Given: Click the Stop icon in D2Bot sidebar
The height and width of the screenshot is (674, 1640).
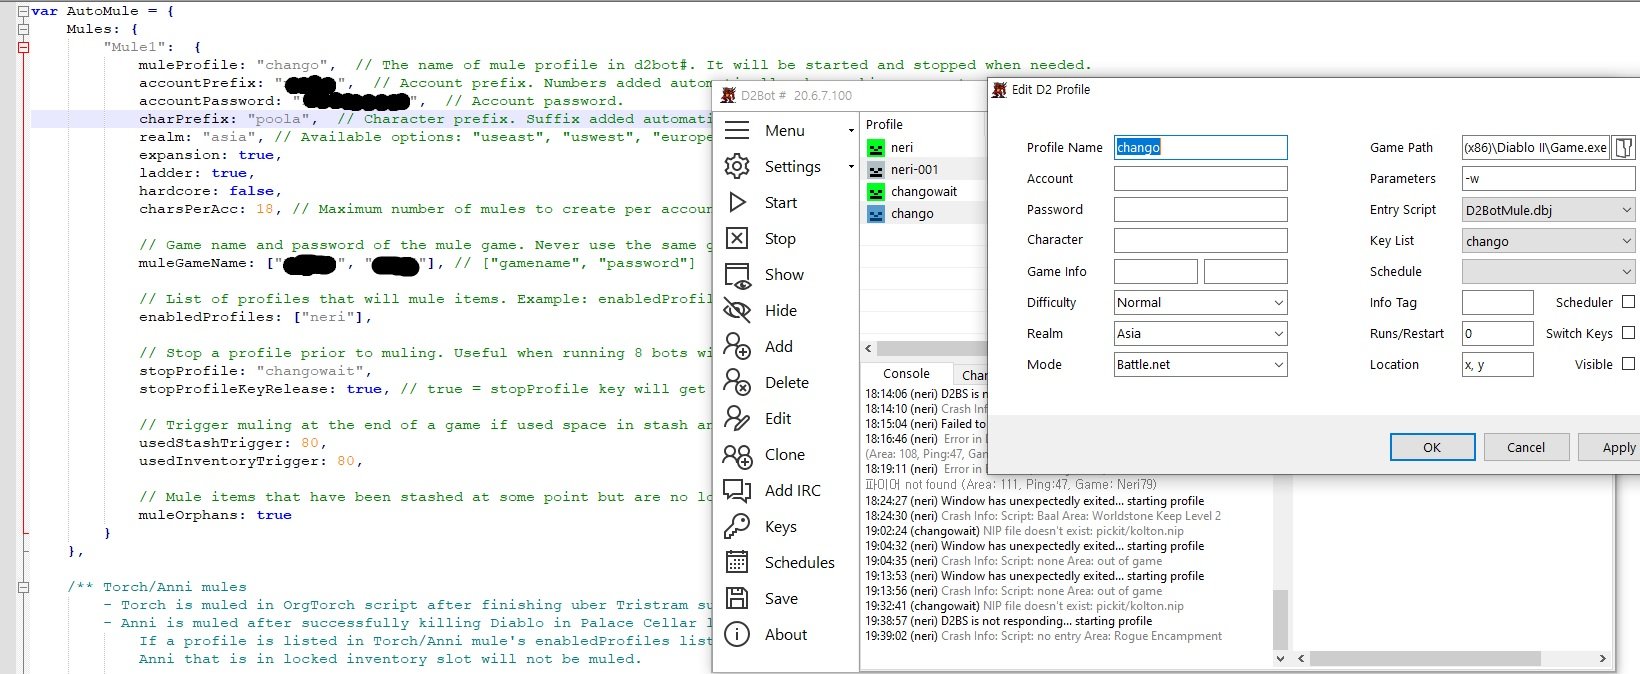Looking at the screenshot, I should (737, 239).
